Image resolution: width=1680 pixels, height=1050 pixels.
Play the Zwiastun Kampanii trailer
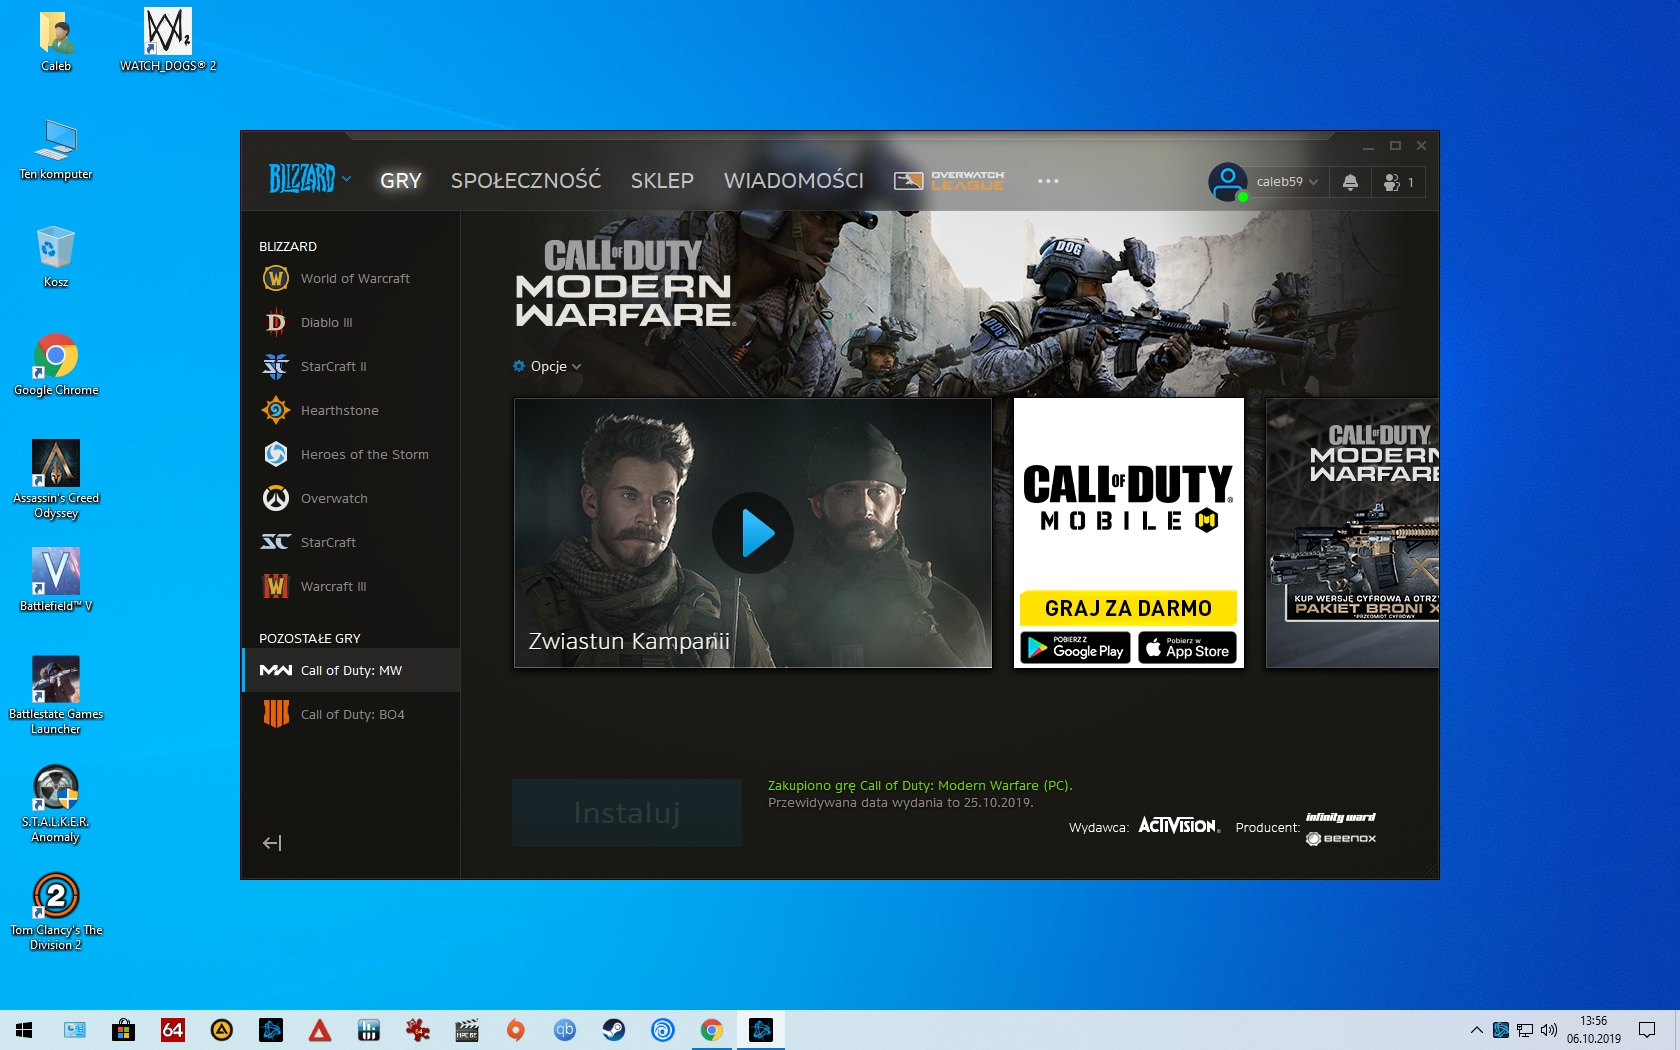coord(752,533)
